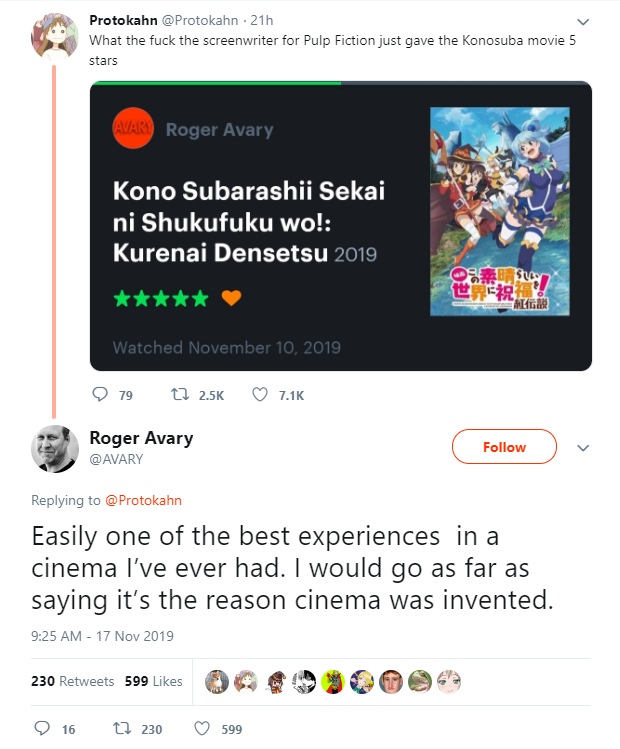Like Roger Avary's reply with 599 likes
This screenshot has width=620, height=749.
[201, 729]
